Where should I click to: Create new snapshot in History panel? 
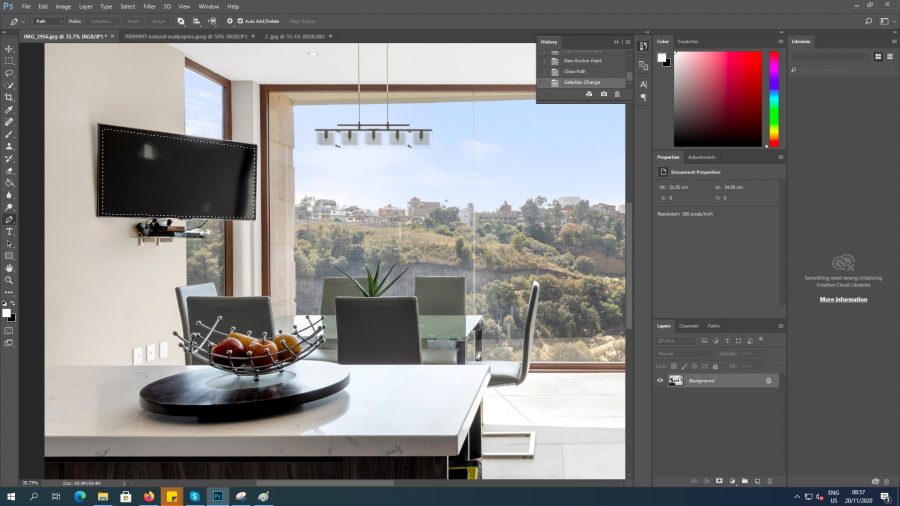click(603, 94)
